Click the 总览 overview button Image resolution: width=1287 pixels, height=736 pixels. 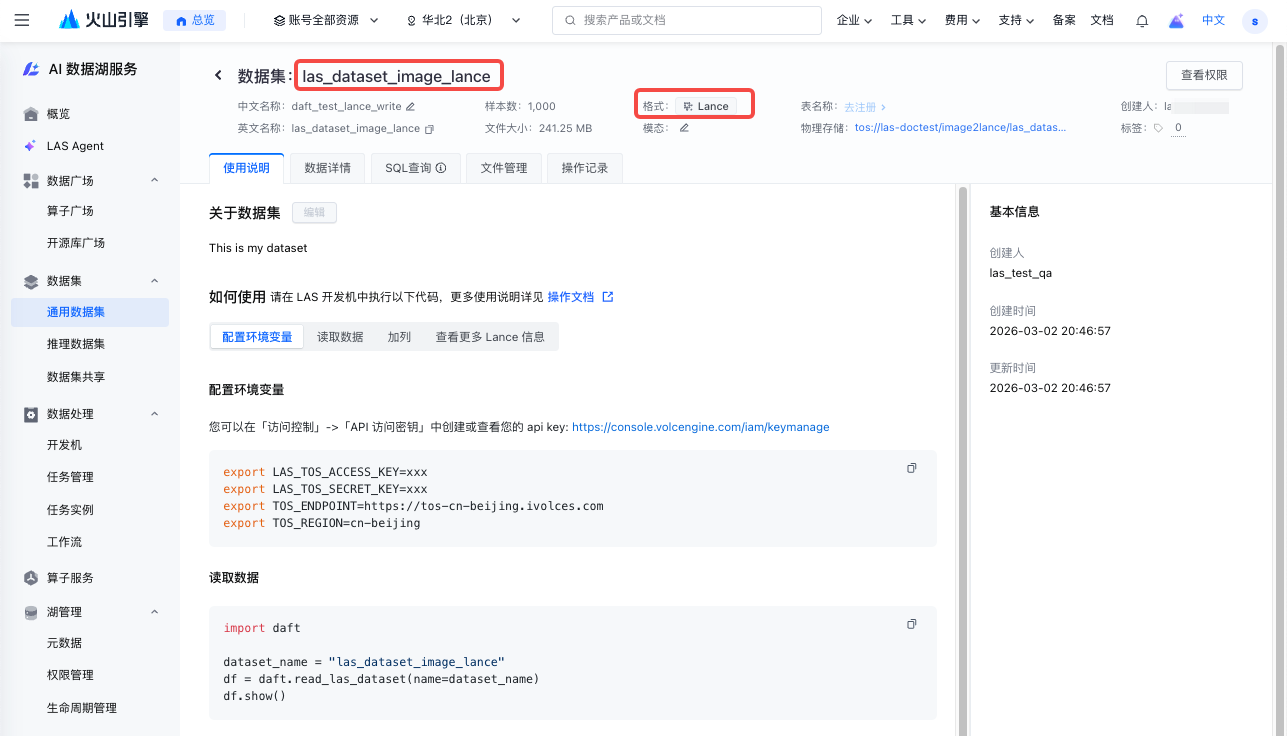194,20
